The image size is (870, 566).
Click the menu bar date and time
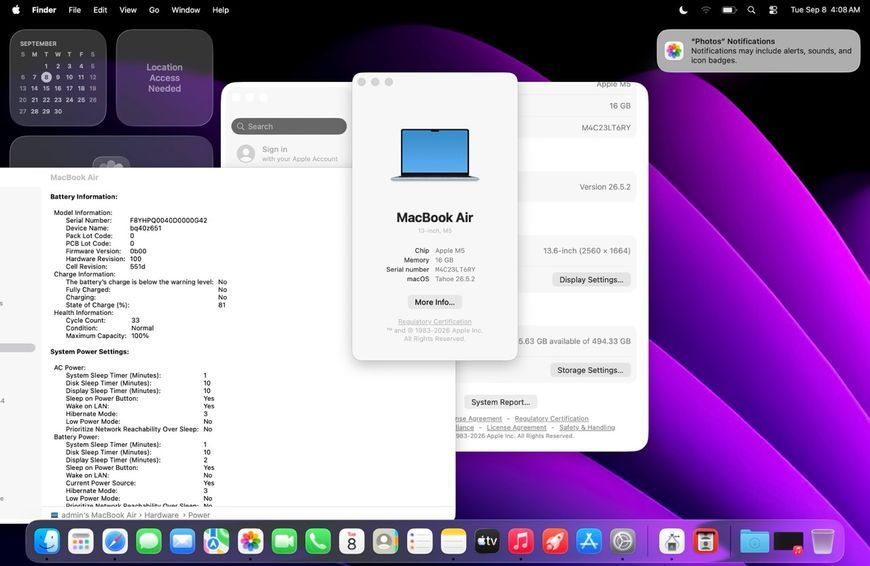click(x=825, y=10)
